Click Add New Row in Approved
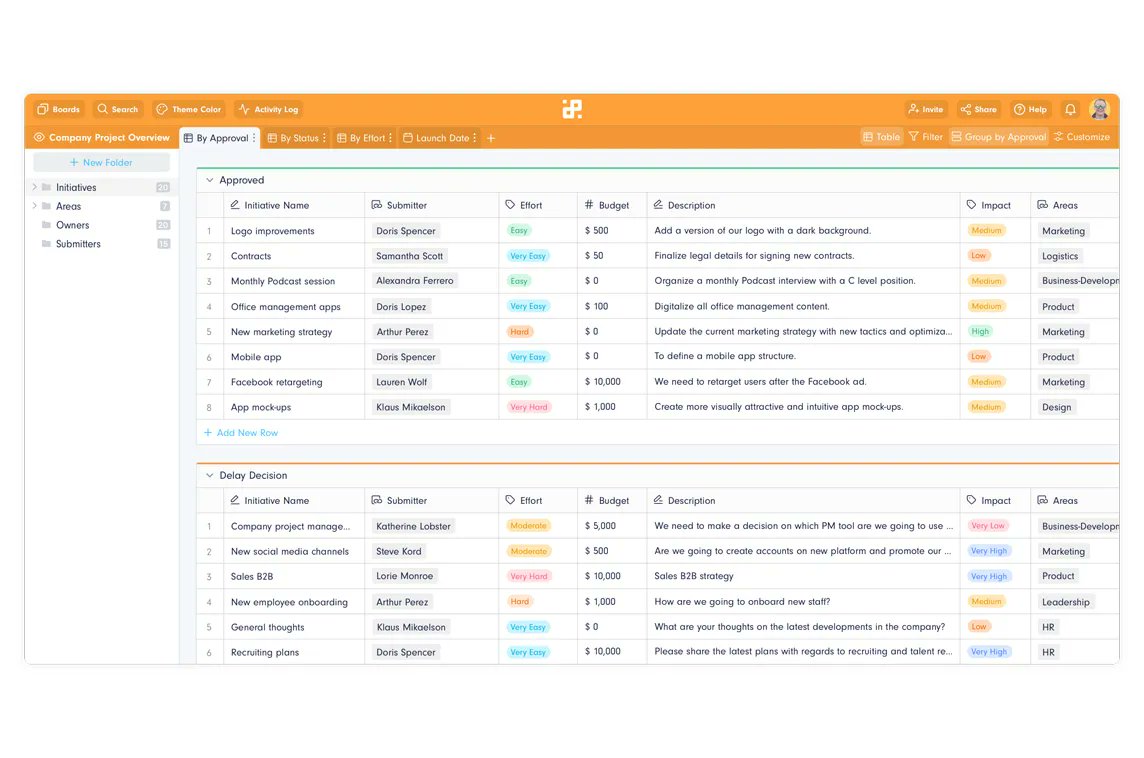The image size is (1144, 758). [x=241, y=433]
